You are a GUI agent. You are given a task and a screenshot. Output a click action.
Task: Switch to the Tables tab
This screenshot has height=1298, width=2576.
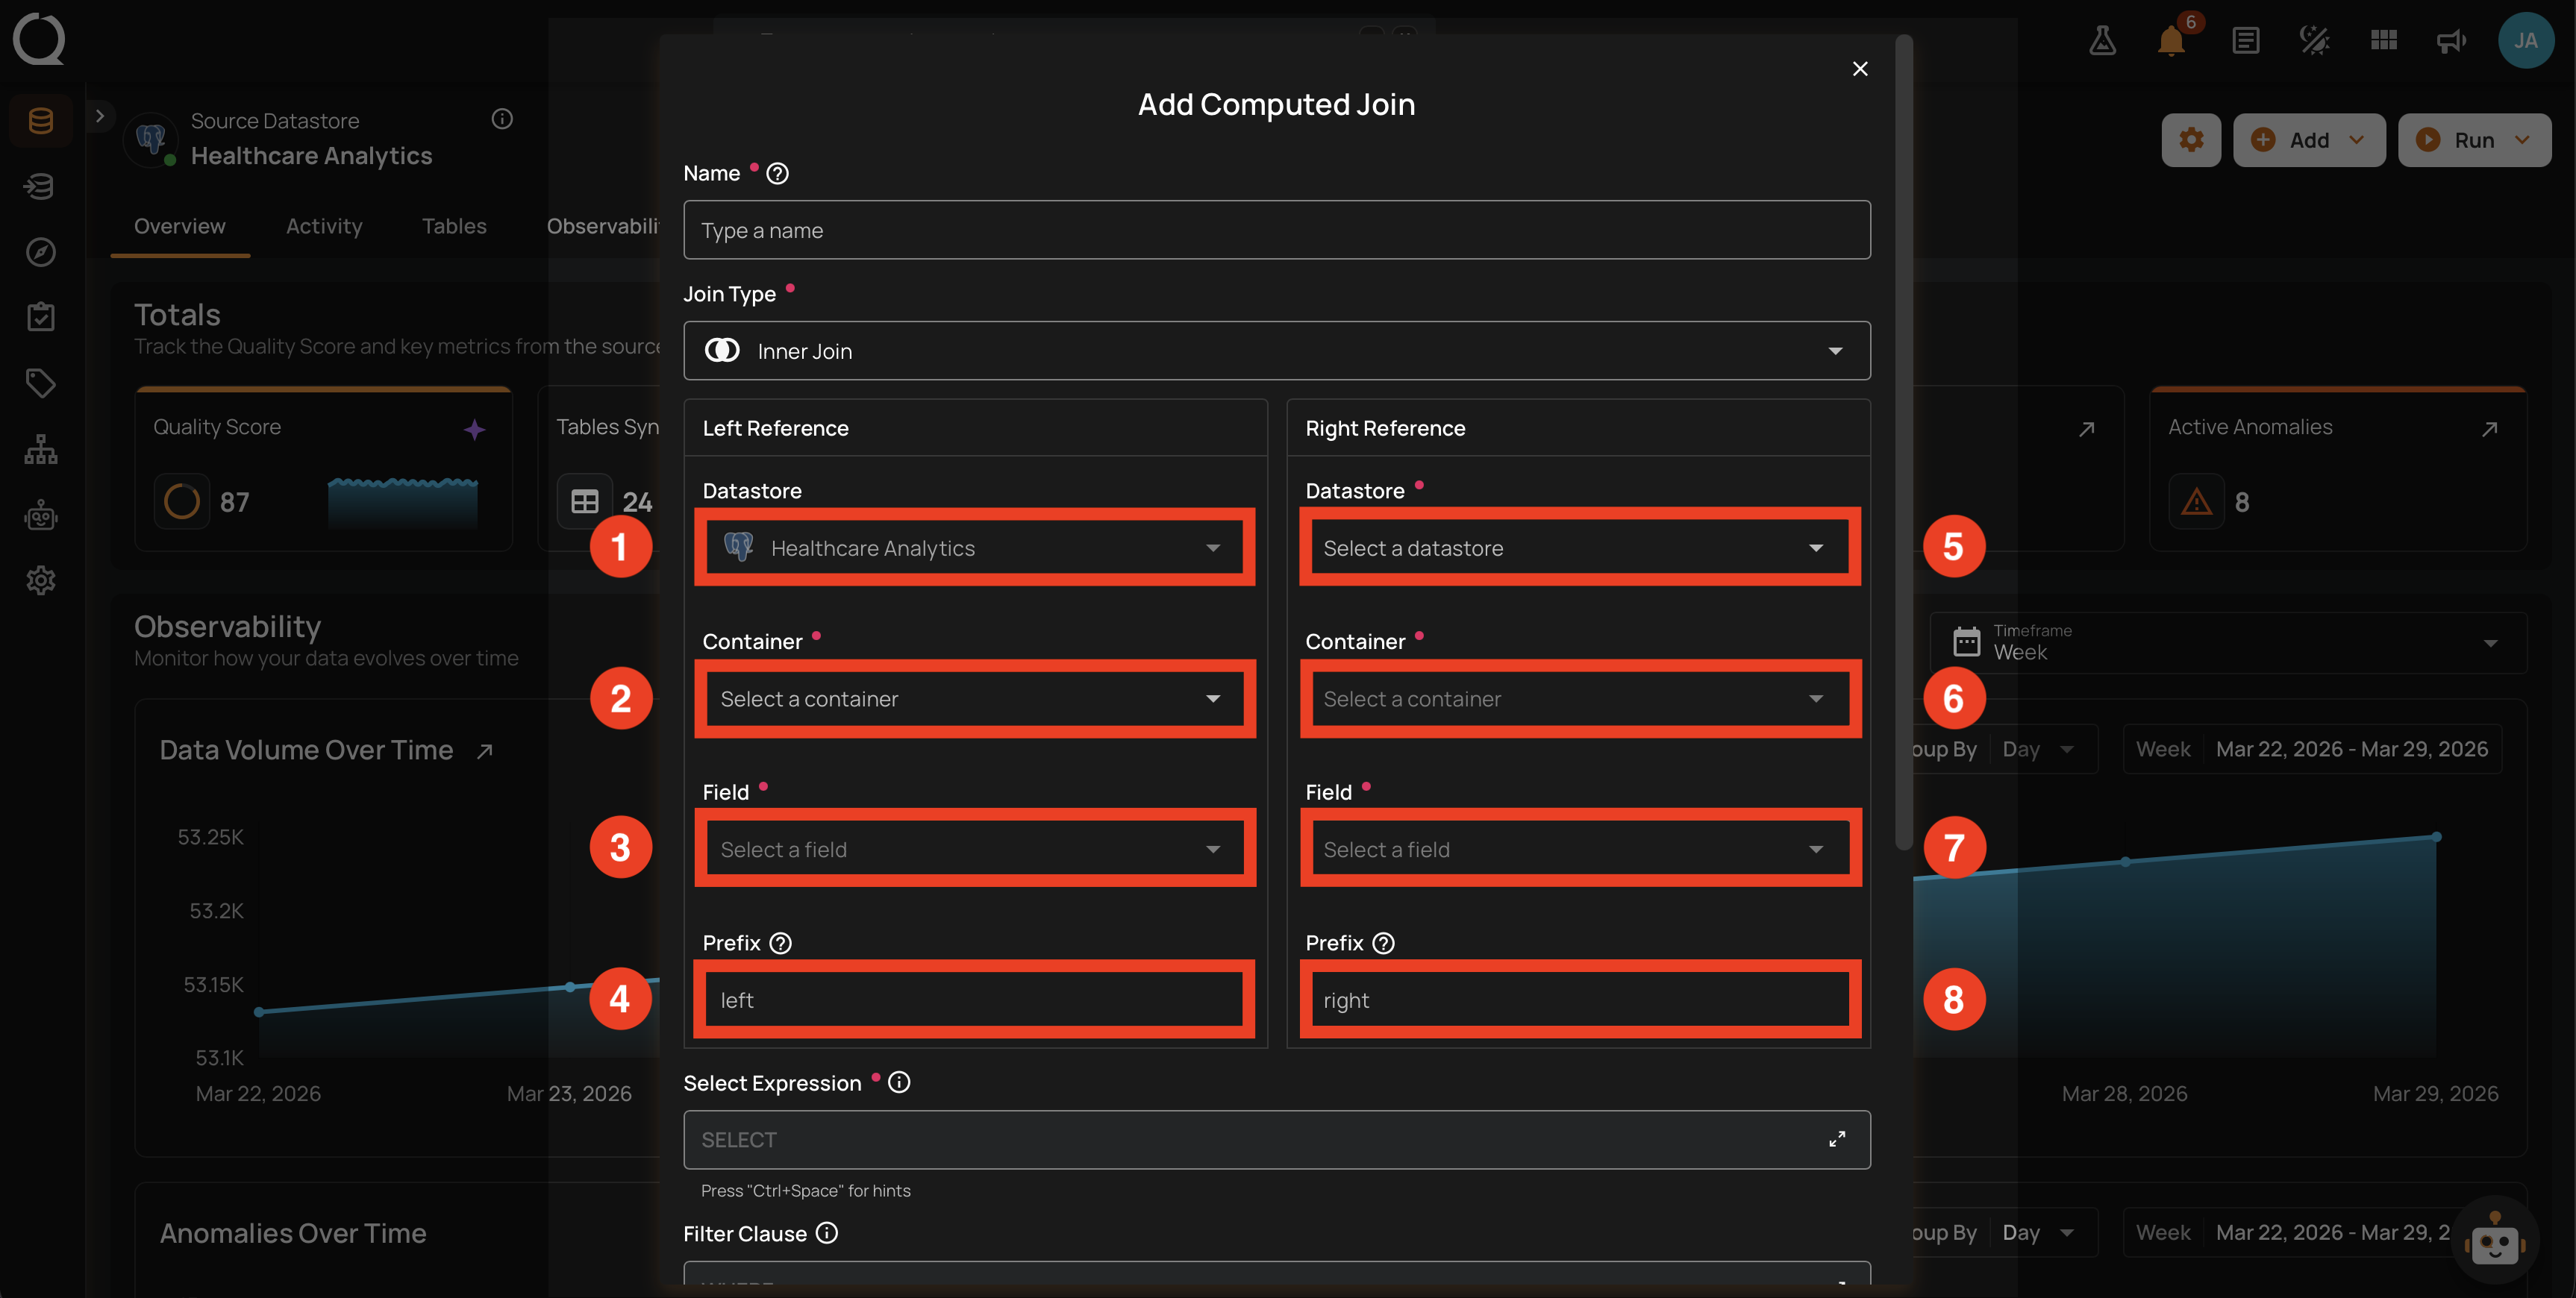pyautogui.click(x=454, y=226)
